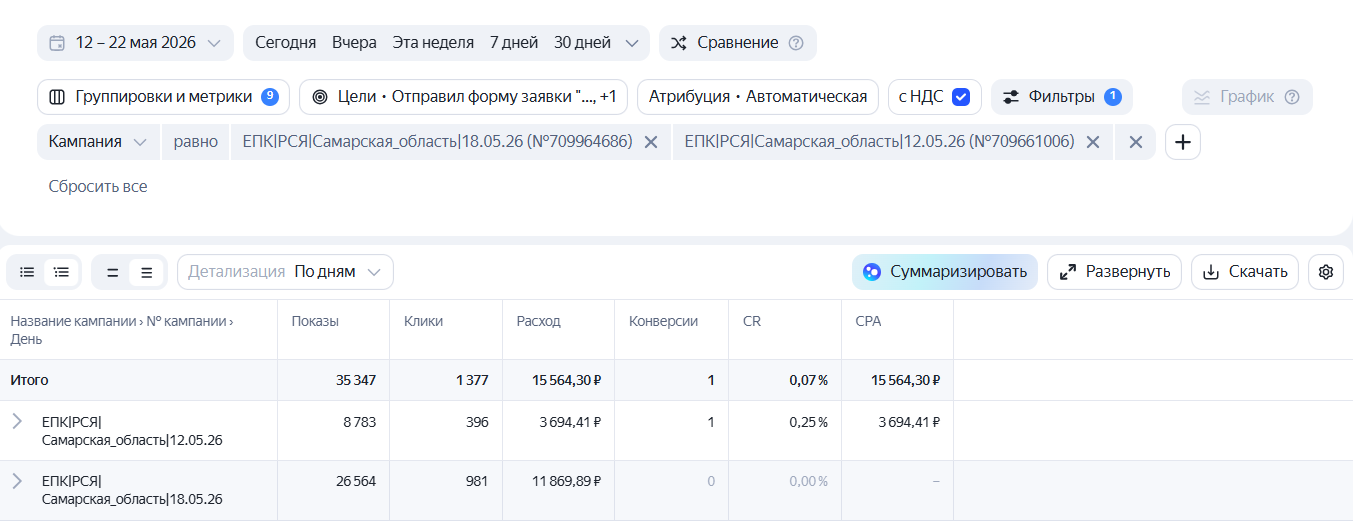Select the Вчера period
The height and width of the screenshot is (527, 1353).
coord(354,43)
